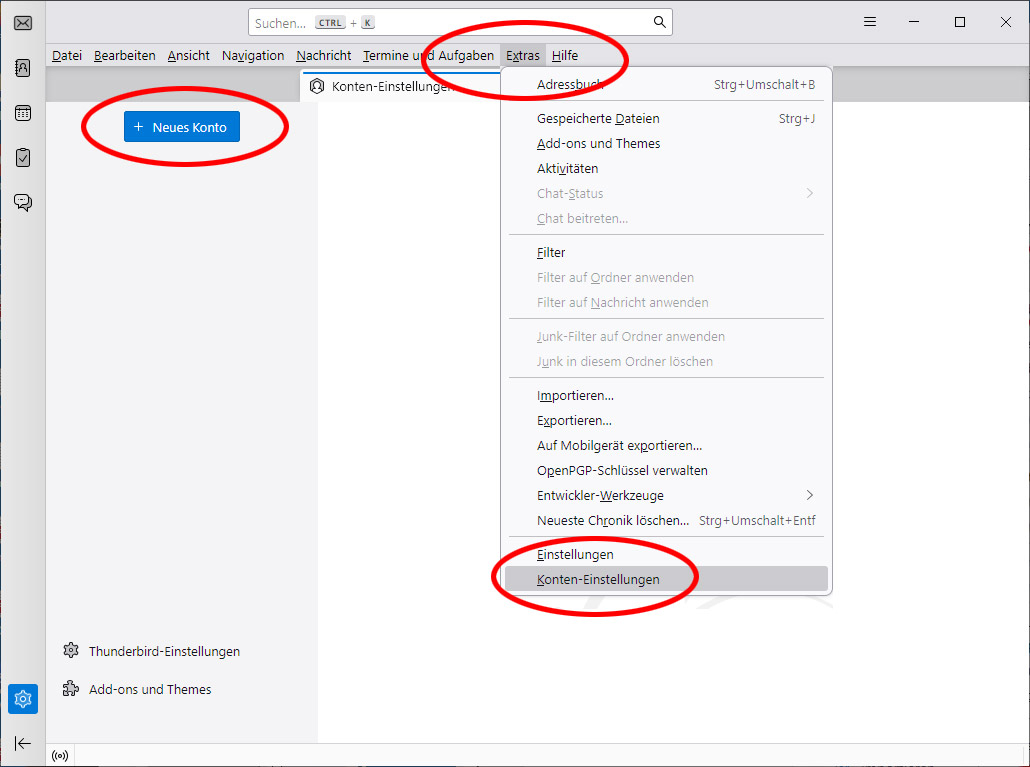This screenshot has width=1030, height=767.
Task: Open the Navigation menu
Action: pos(253,56)
